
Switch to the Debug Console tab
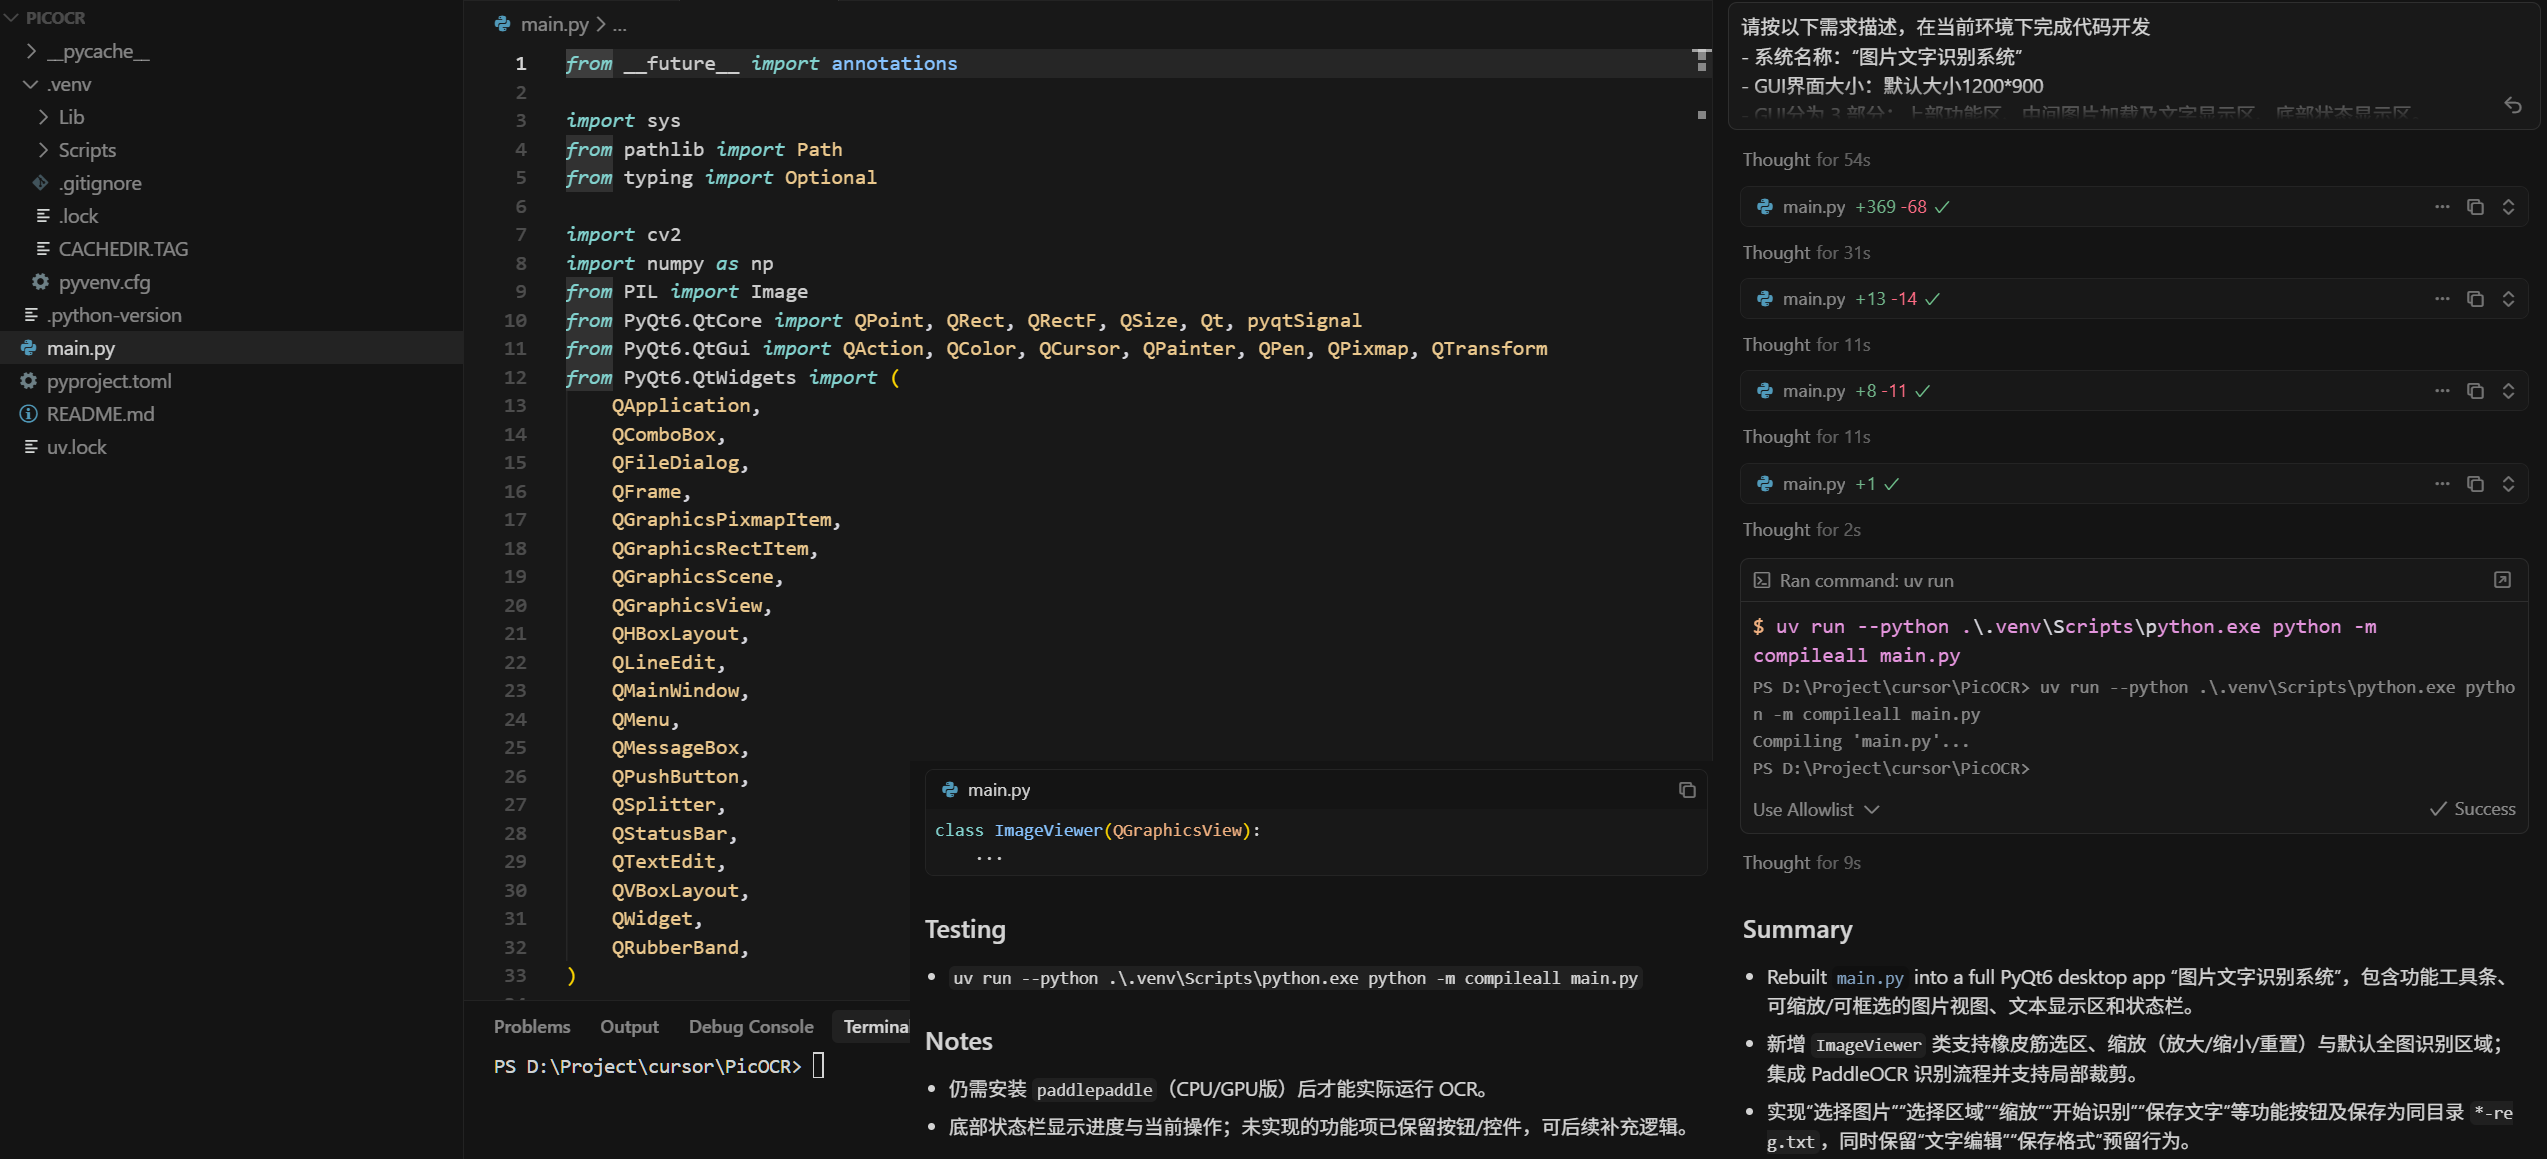750,1026
